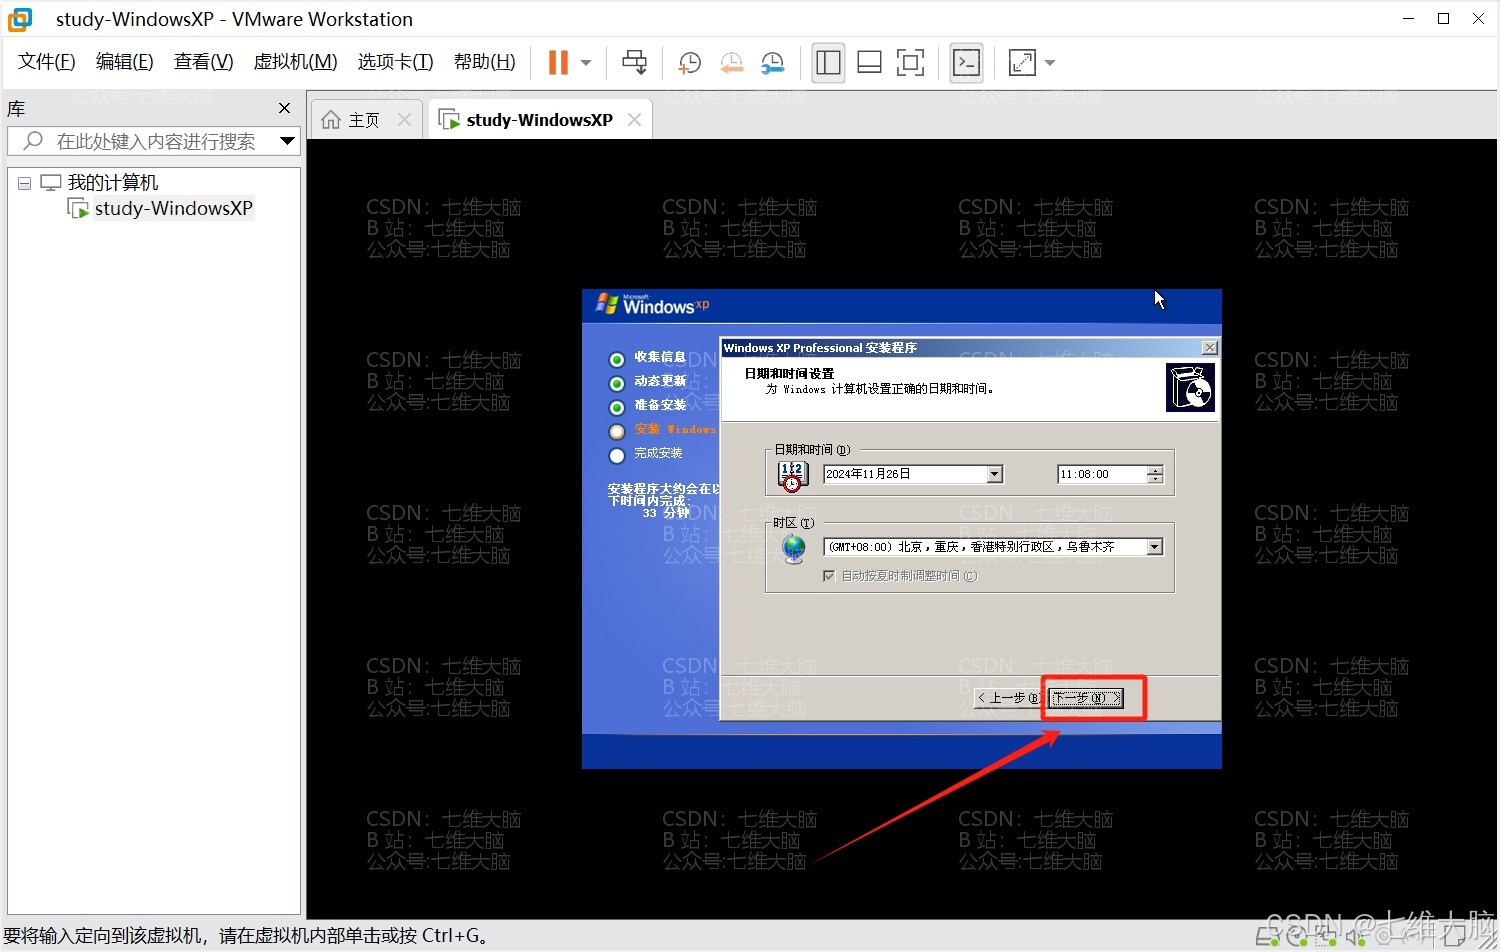
Task: Open the 文件(F) menu
Action: 47,62
